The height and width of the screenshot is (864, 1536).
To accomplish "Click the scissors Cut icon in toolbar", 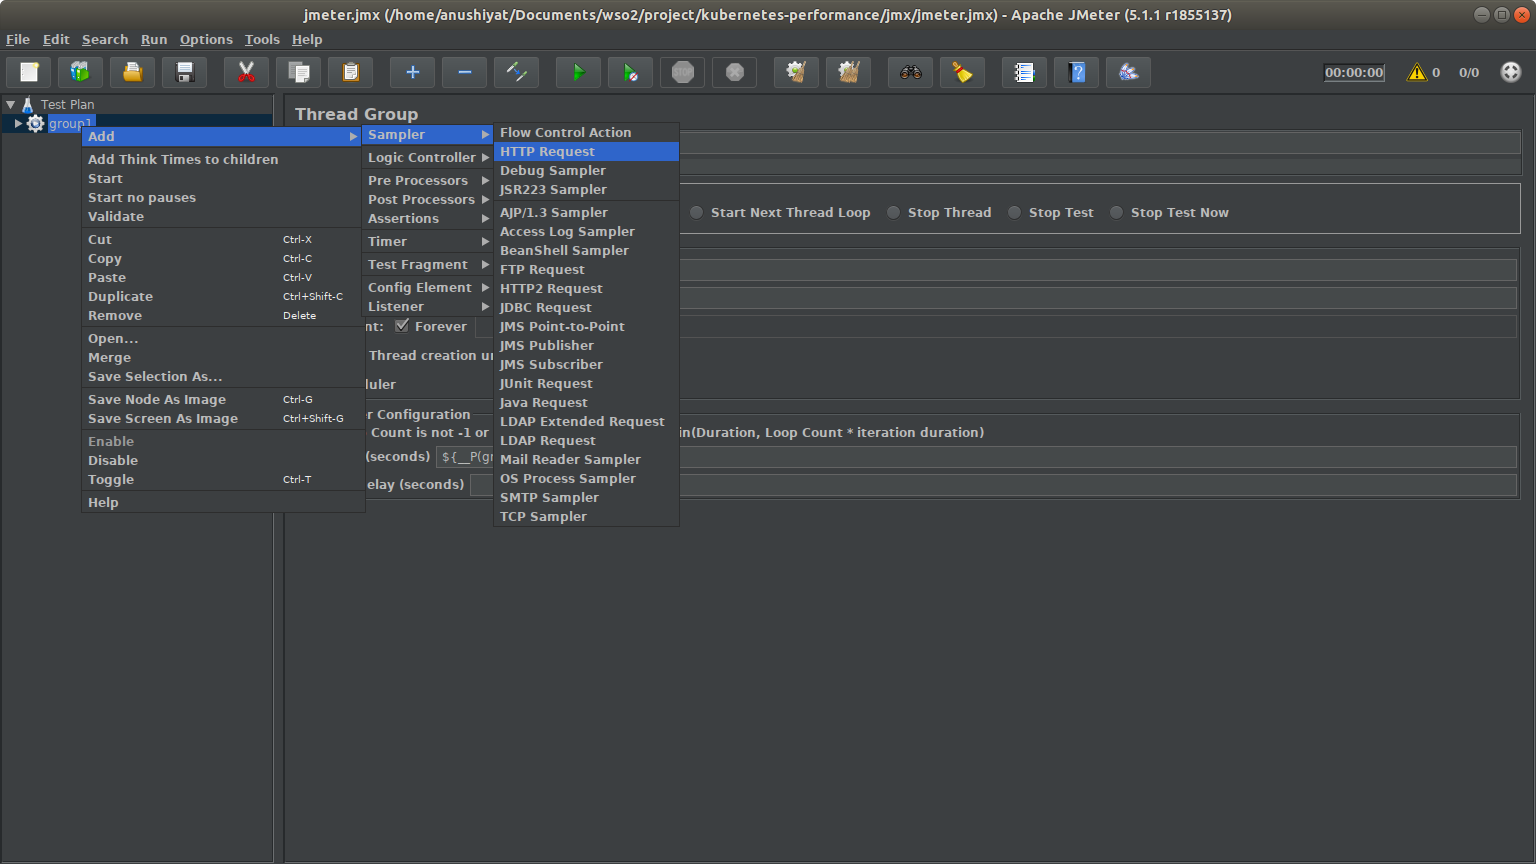I will click(x=246, y=72).
